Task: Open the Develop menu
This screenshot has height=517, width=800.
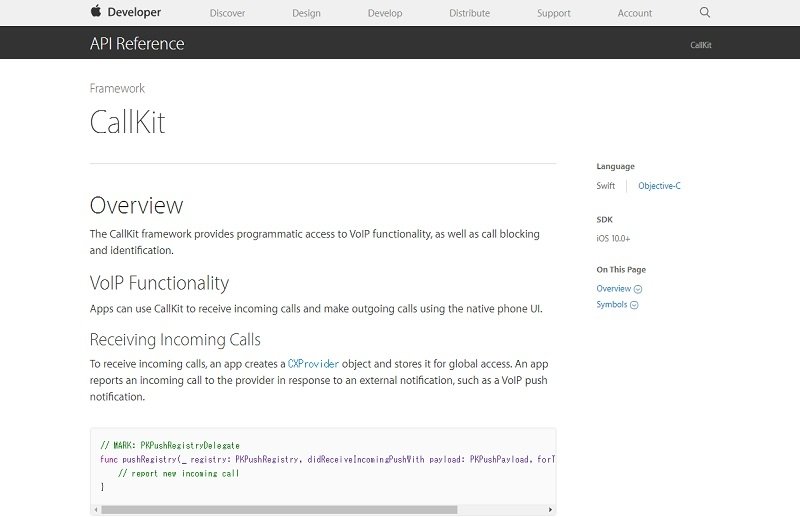Action: click(385, 13)
